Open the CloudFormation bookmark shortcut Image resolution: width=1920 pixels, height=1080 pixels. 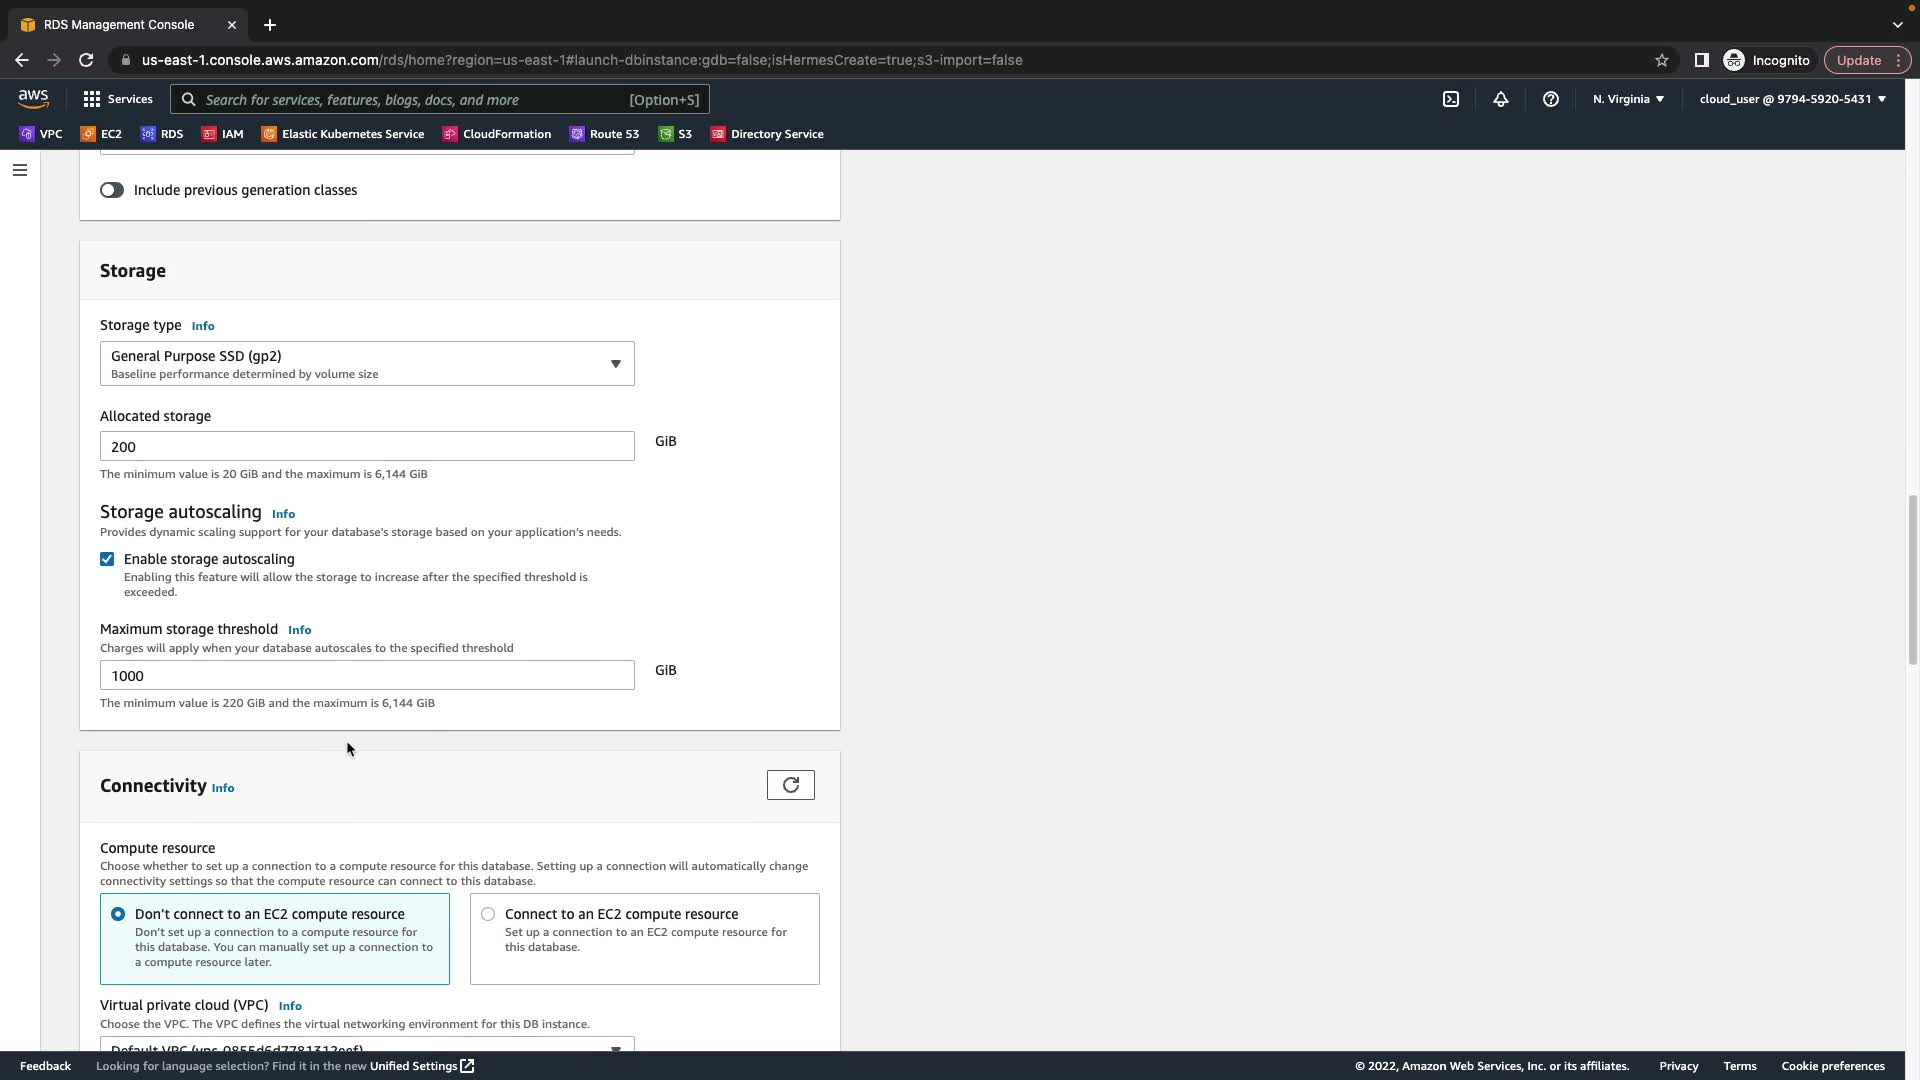click(x=497, y=134)
